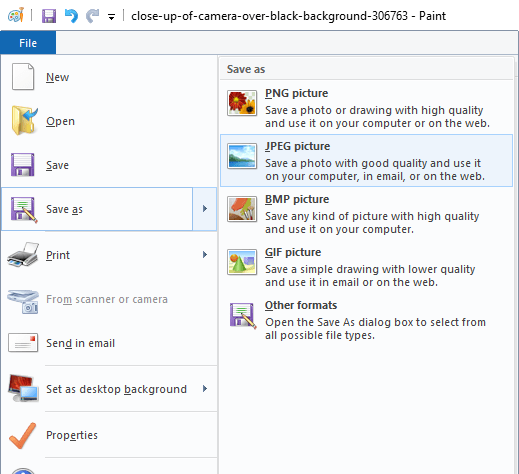Click the Open folder icon

pos(24,121)
